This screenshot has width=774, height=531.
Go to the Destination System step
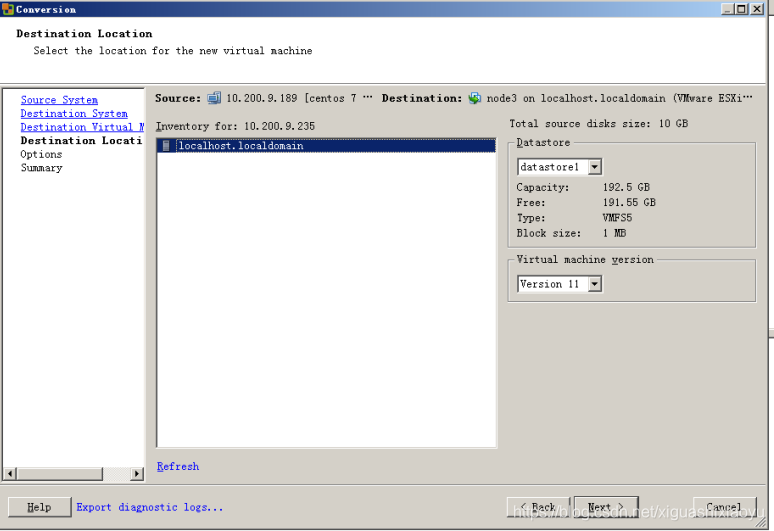74,114
